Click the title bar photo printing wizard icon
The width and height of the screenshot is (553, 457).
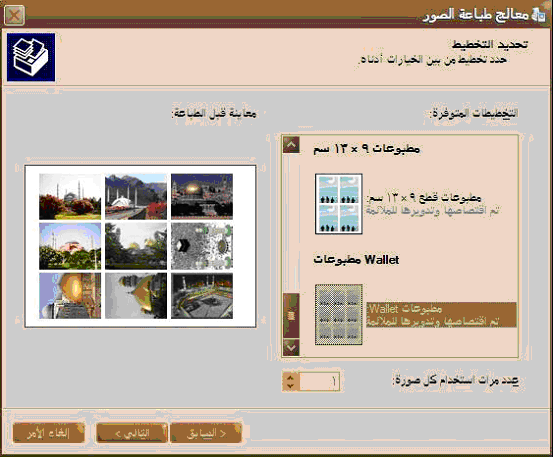538,15
